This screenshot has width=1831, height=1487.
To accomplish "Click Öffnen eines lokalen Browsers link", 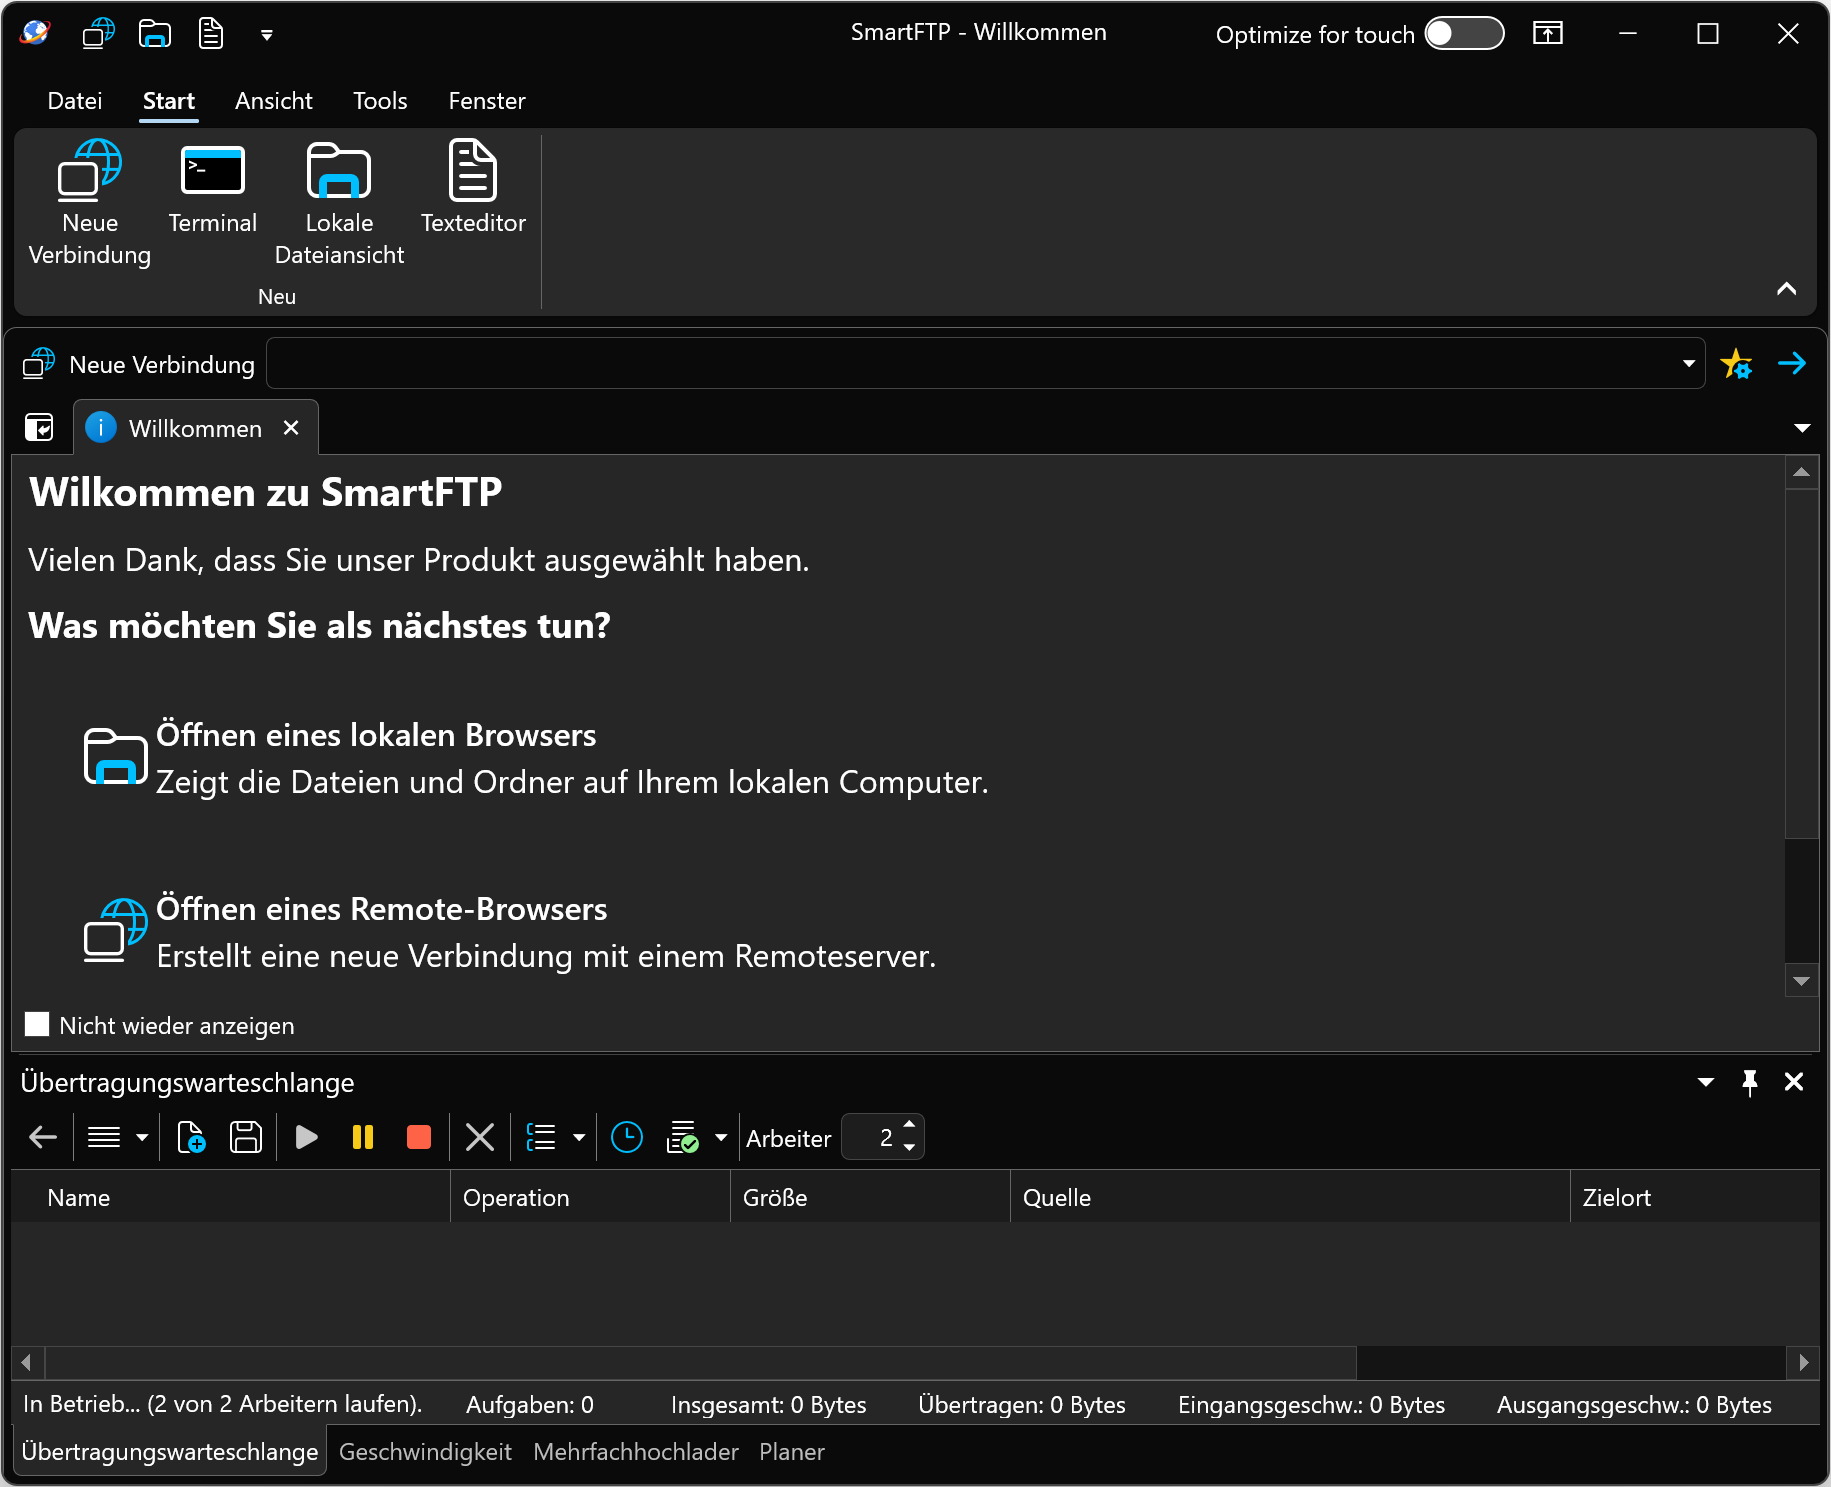I will pos(376,735).
